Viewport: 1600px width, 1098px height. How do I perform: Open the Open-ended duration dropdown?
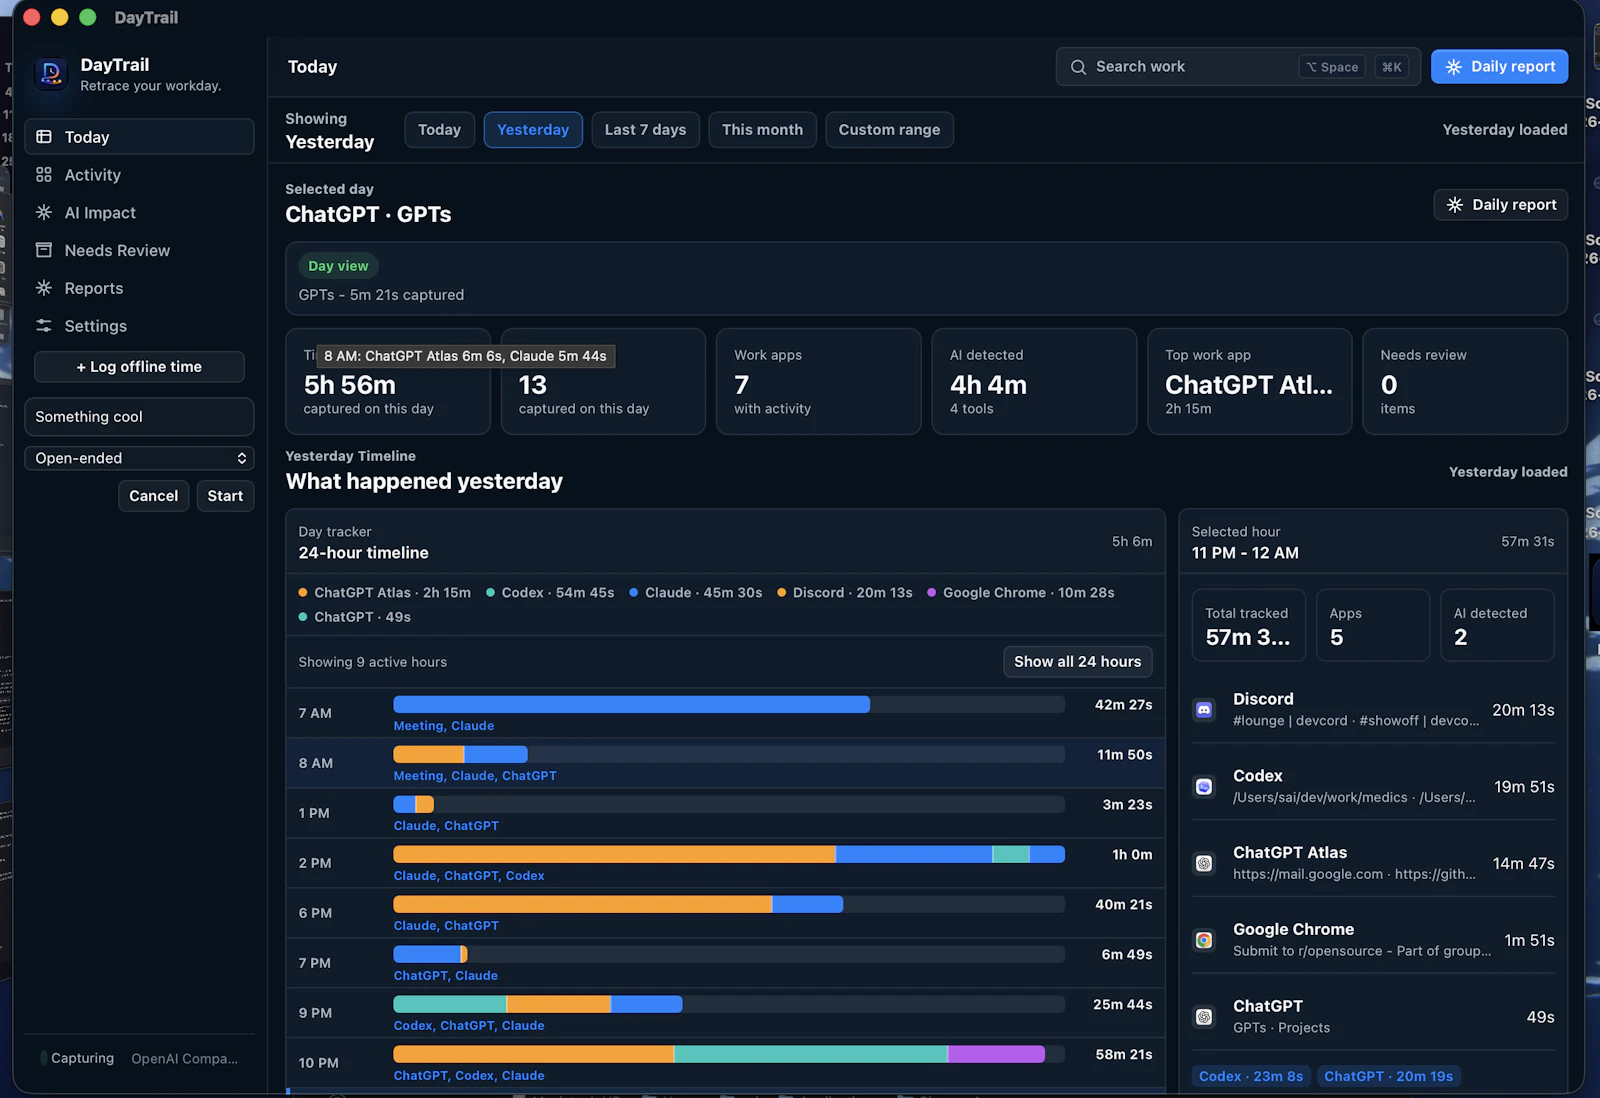139,458
